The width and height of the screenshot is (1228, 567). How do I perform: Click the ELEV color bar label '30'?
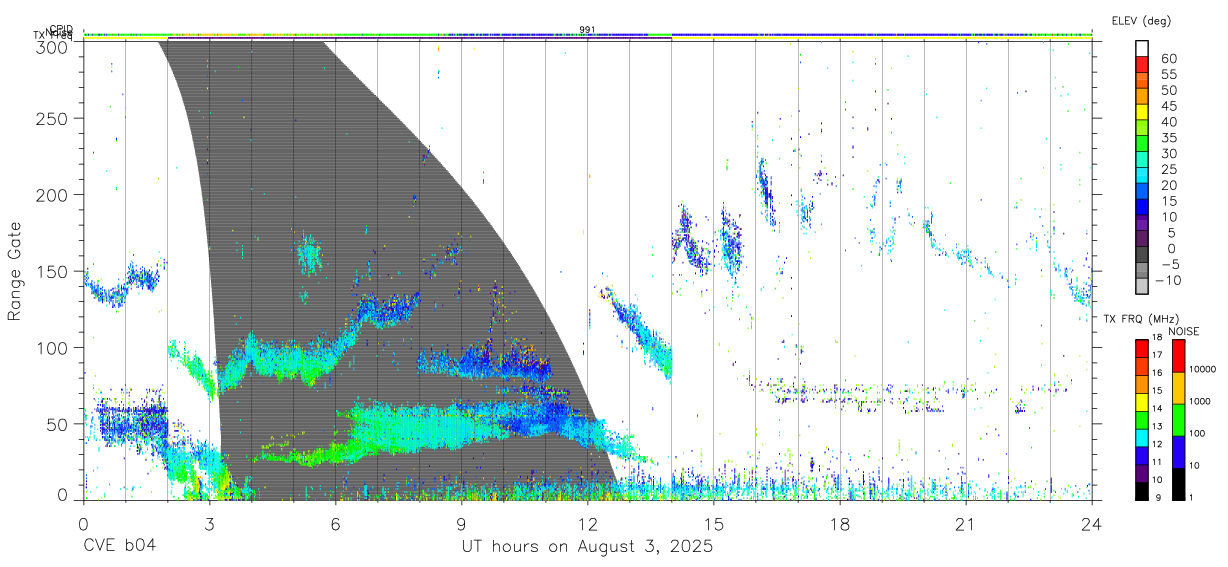point(1169,153)
